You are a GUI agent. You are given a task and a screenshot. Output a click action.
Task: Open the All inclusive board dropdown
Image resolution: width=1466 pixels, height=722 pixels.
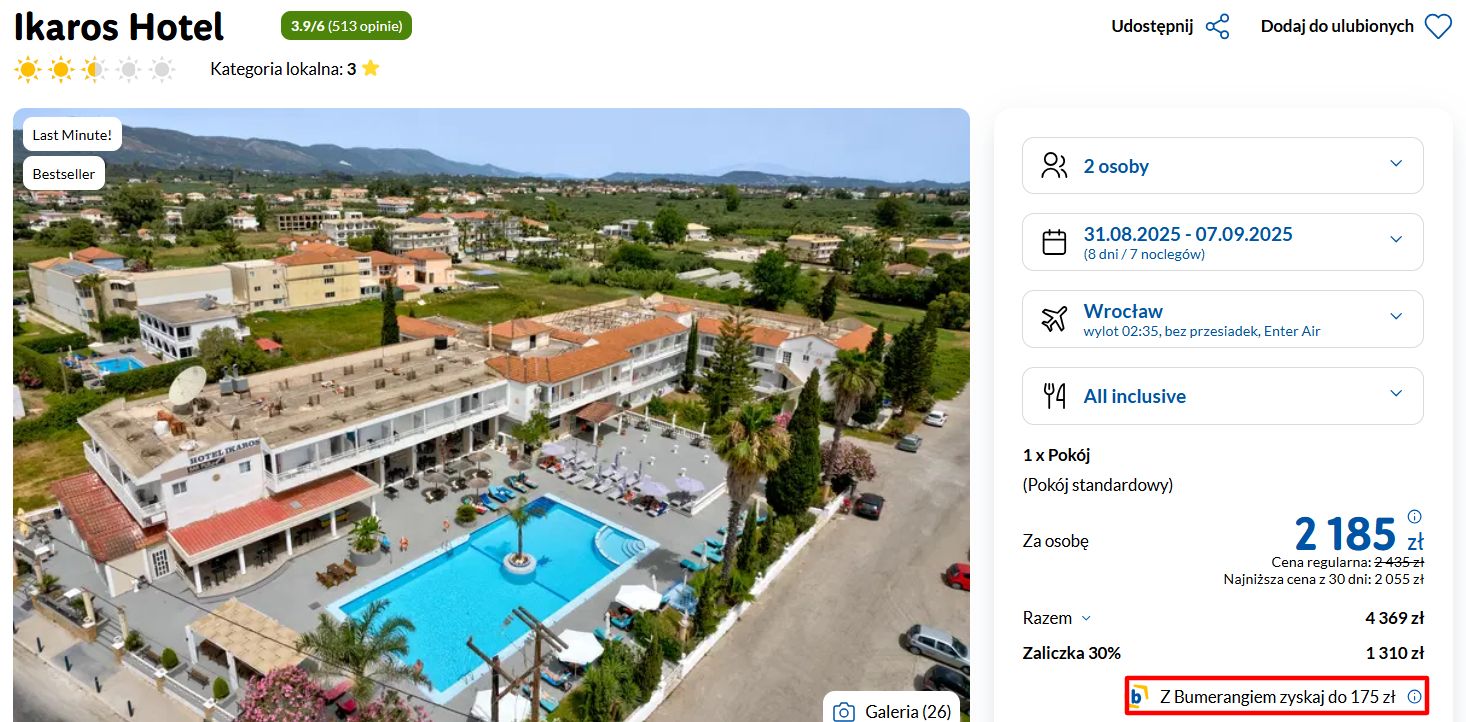1222,396
